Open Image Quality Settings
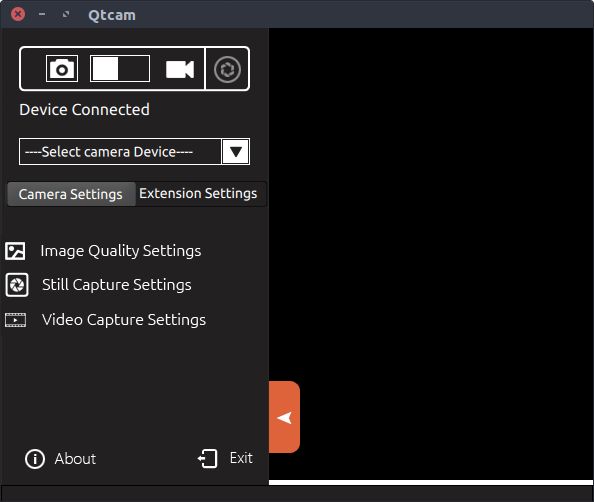The image size is (594, 502). [121, 251]
